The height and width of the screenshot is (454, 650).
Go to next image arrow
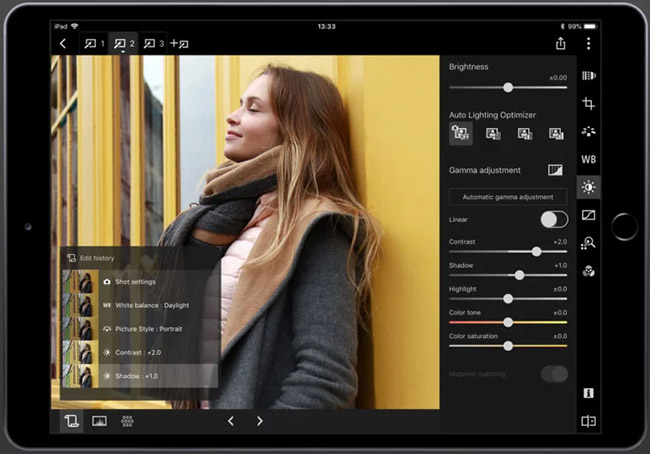pos(260,421)
